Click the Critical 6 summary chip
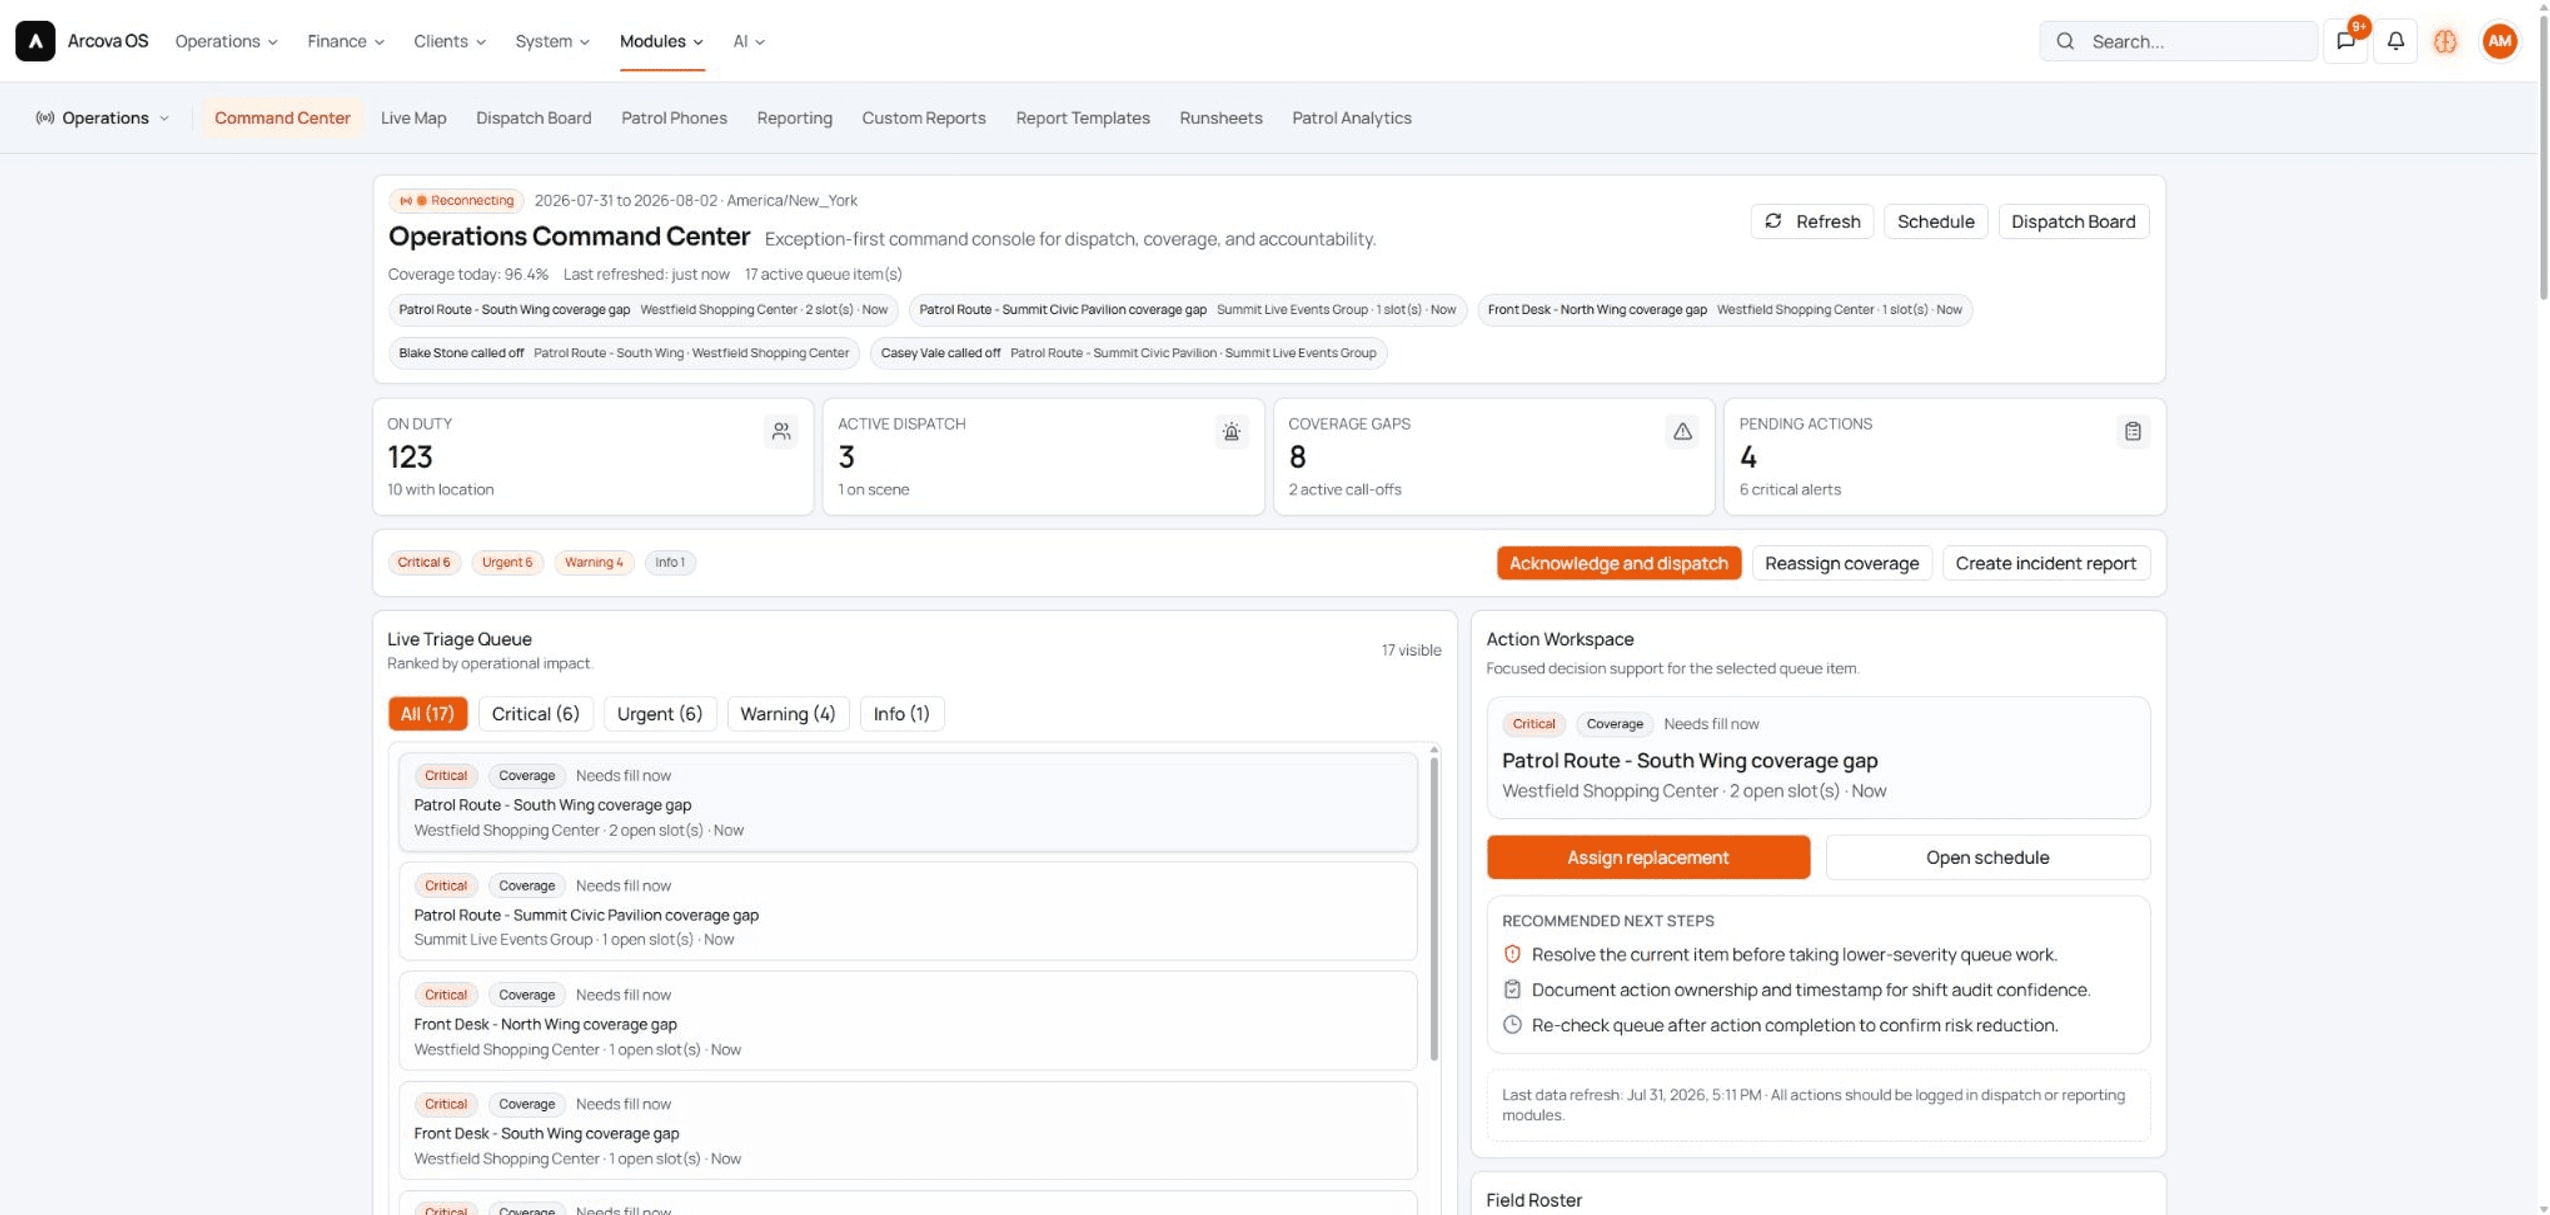The image size is (2550, 1215). pyautogui.click(x=424, y=562)
